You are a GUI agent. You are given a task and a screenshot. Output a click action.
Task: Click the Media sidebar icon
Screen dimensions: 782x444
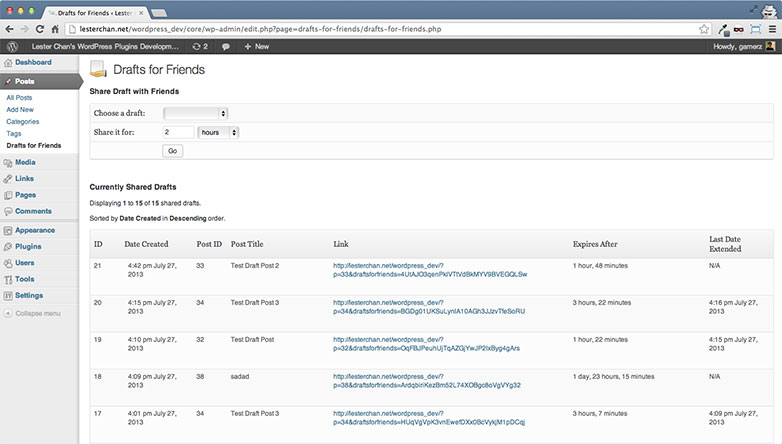(8, 163)
